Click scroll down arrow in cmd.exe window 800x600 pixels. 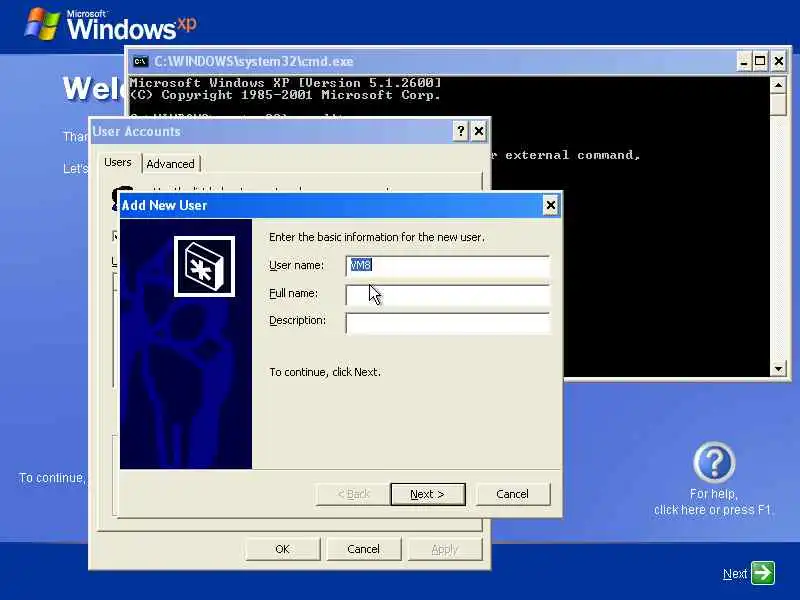pos(778,368)
